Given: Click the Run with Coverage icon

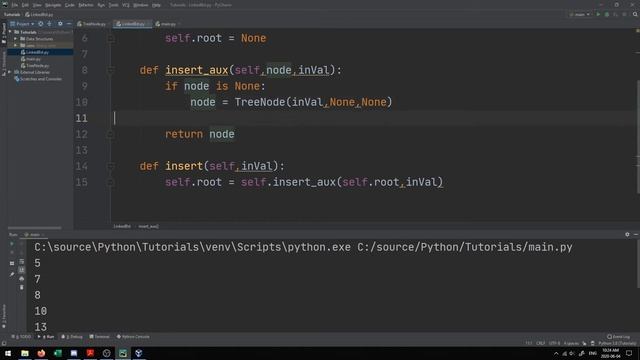Looking at the screenshot, I should click(616, 15).
